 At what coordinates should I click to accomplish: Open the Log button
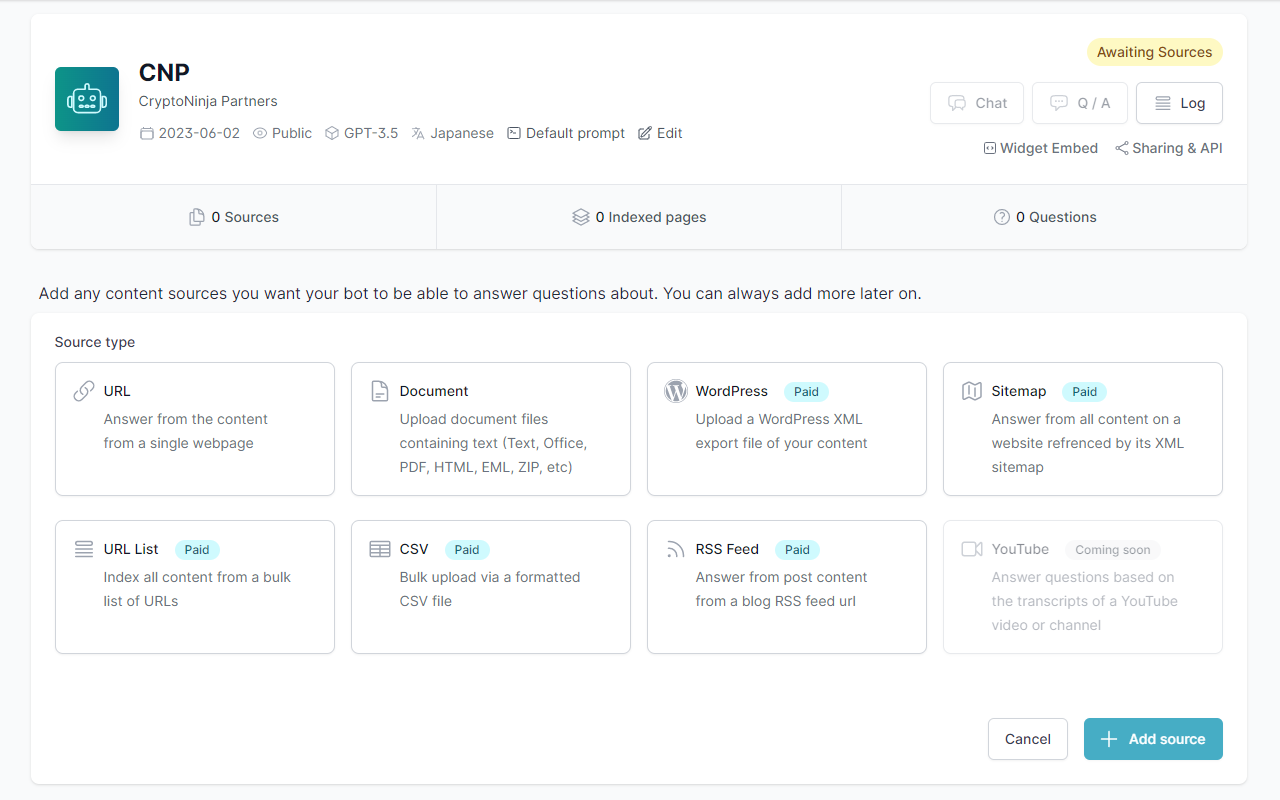[1179, 103]
